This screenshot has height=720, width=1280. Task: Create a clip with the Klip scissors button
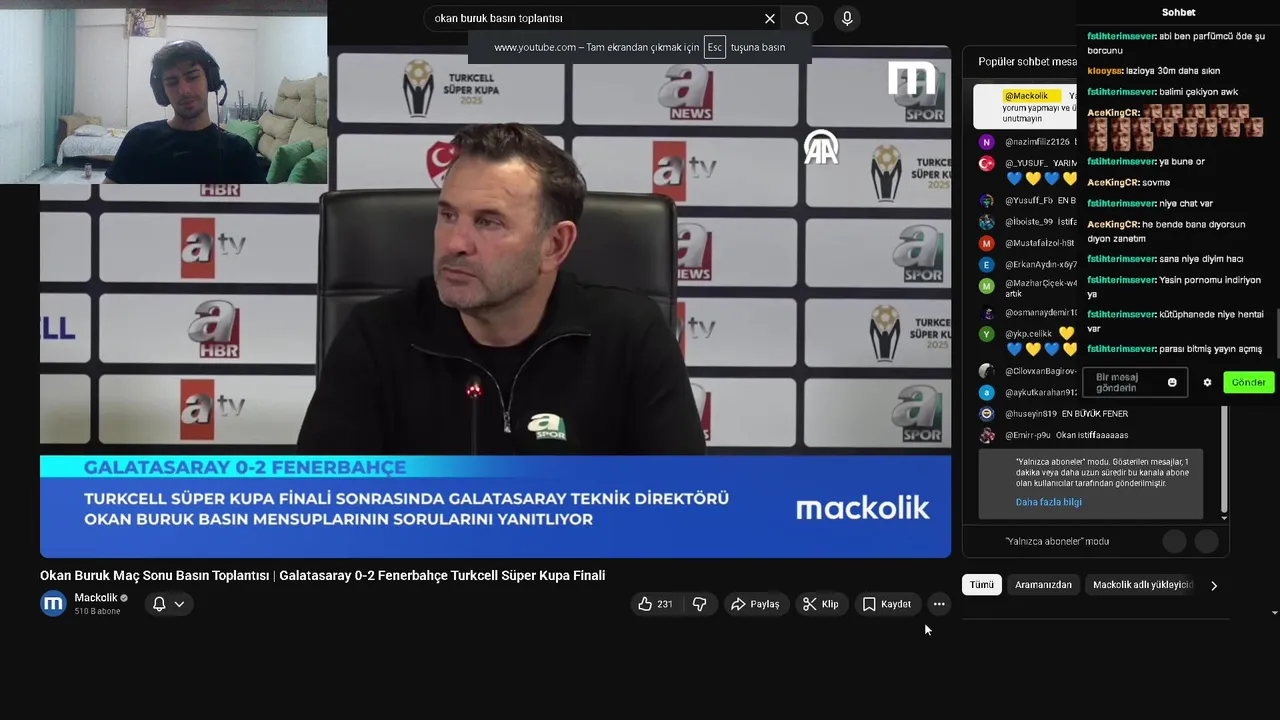point(820,604)
